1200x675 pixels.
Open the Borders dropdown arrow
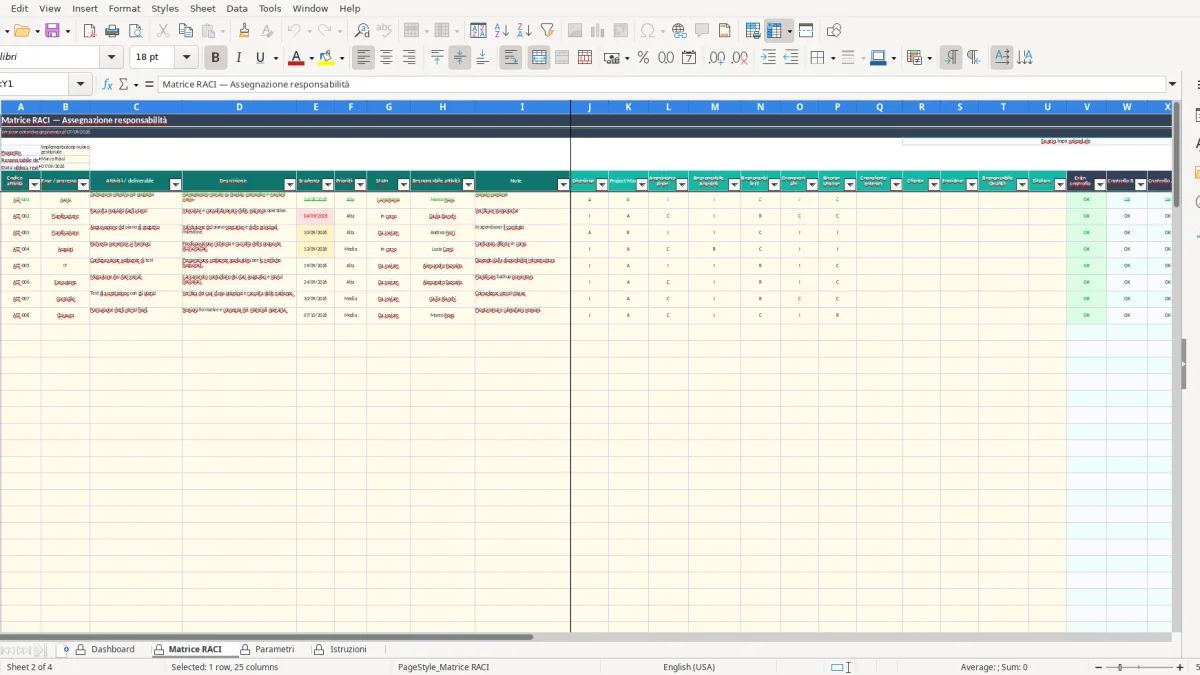click(831, 58)
